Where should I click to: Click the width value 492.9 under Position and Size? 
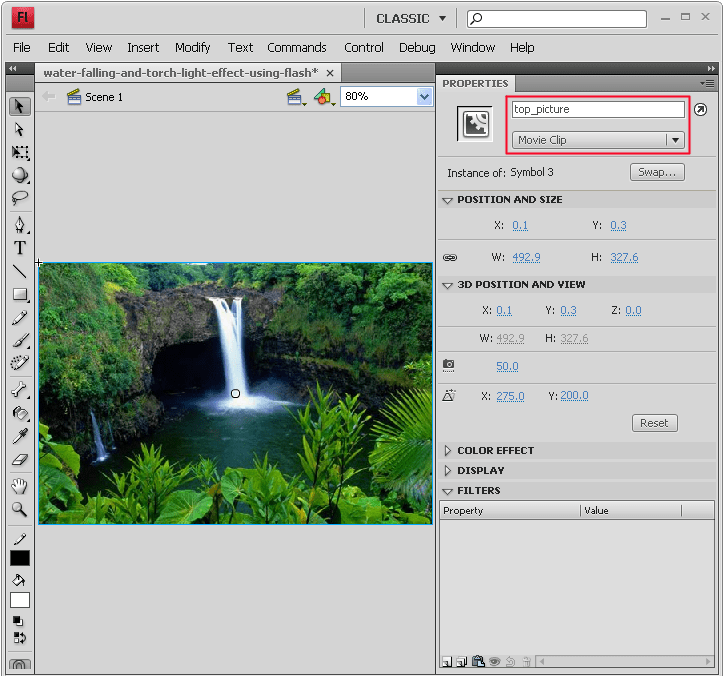[x=527, y=257]
